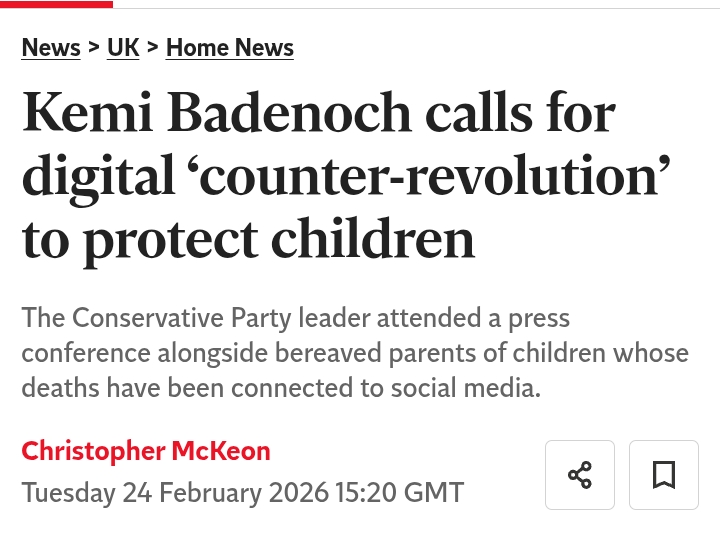Open the Home News breadcrumb
Image resolution: width=720 pixels, height=541 pixels.
point(230,48)
